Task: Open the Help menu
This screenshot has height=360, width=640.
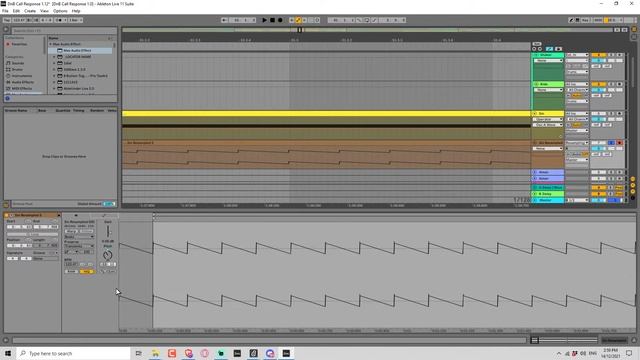Action: 76,11
